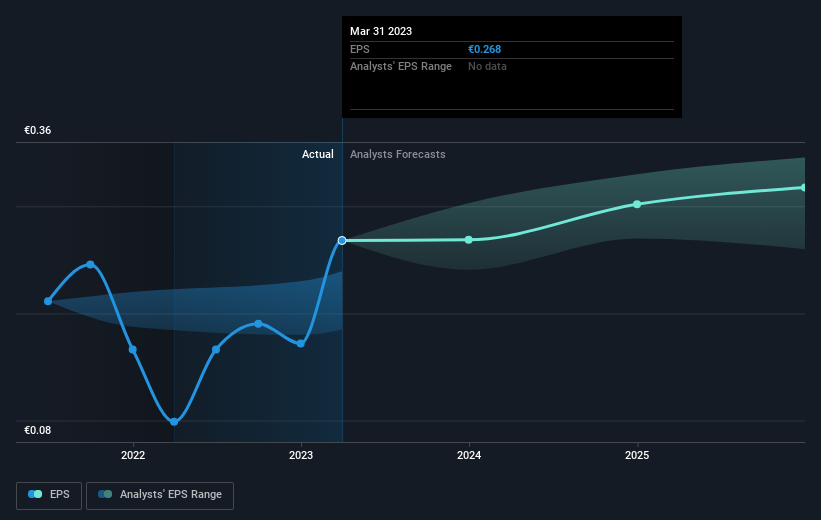Image resolution: width=821 pixels, height=520 pixels.
Task: Select the highlighted Mar 31 2023 data point
Action: pyautogui.click(x=342, y=240)
